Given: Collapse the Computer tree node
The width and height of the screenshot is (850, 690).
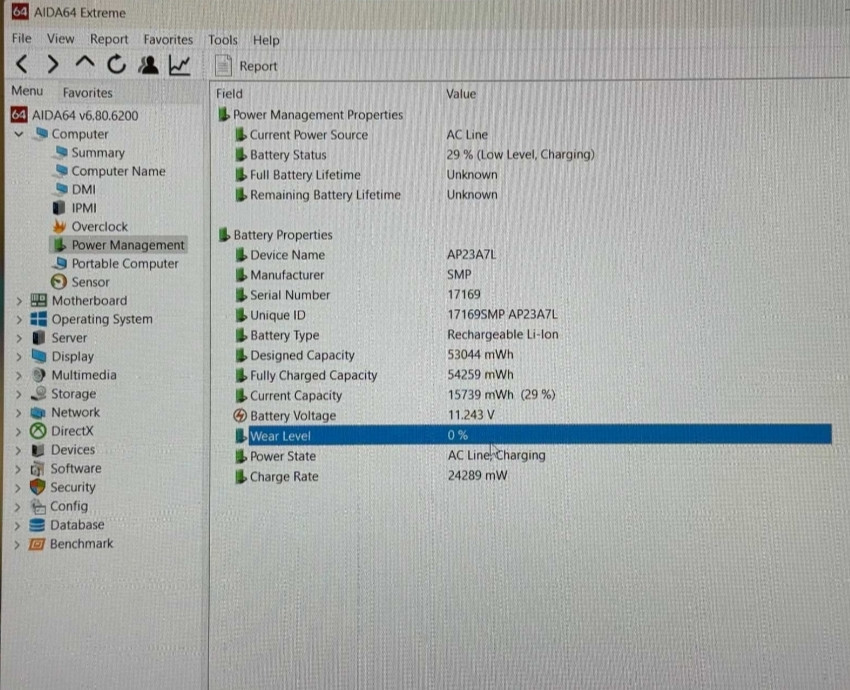Looking at the screenshot, I should click(x=19, y=134).
